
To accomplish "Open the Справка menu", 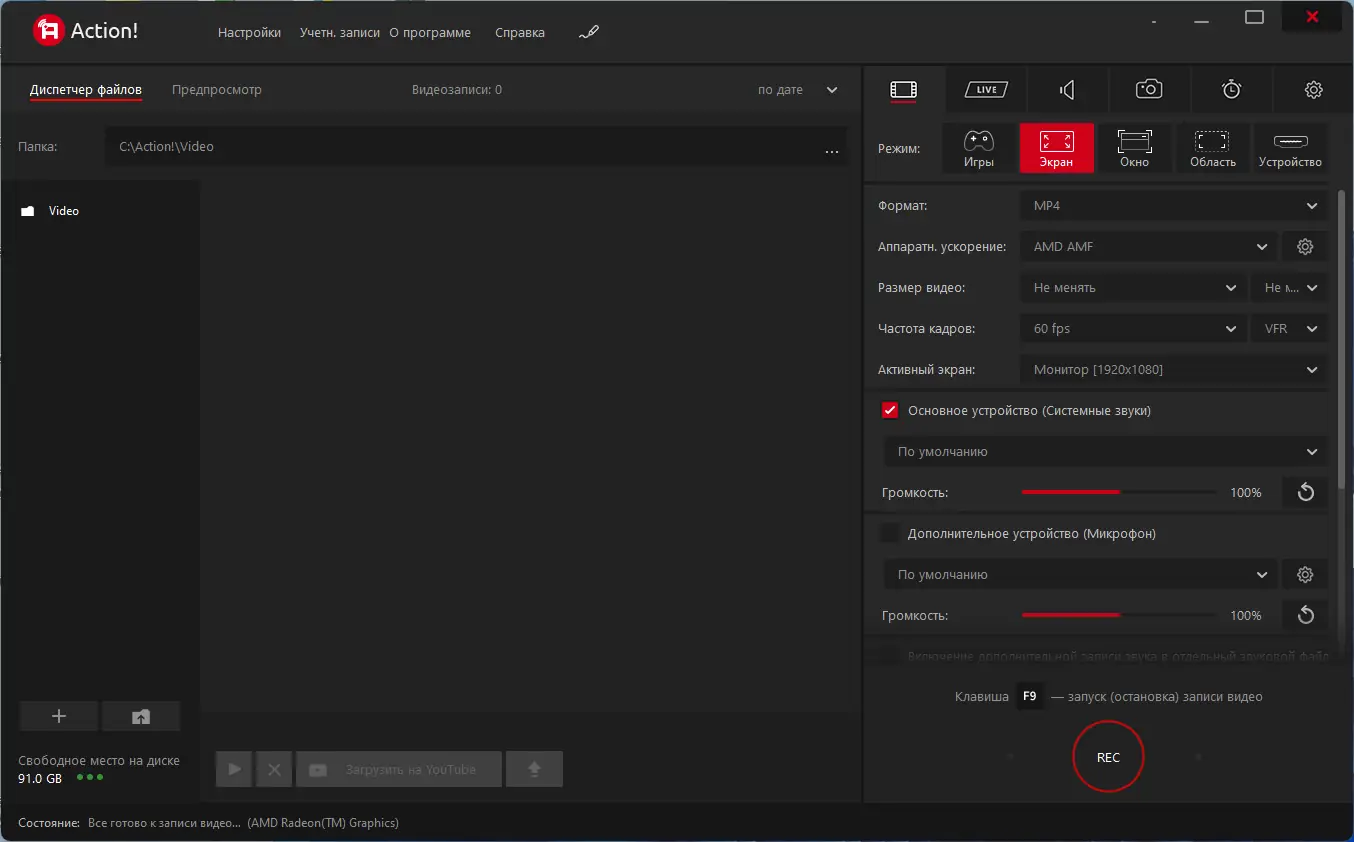I will [x=520, y=33].
